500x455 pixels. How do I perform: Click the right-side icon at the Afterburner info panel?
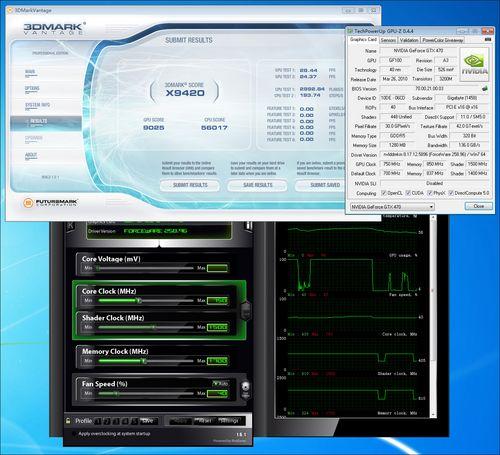[x=249, y=226]
